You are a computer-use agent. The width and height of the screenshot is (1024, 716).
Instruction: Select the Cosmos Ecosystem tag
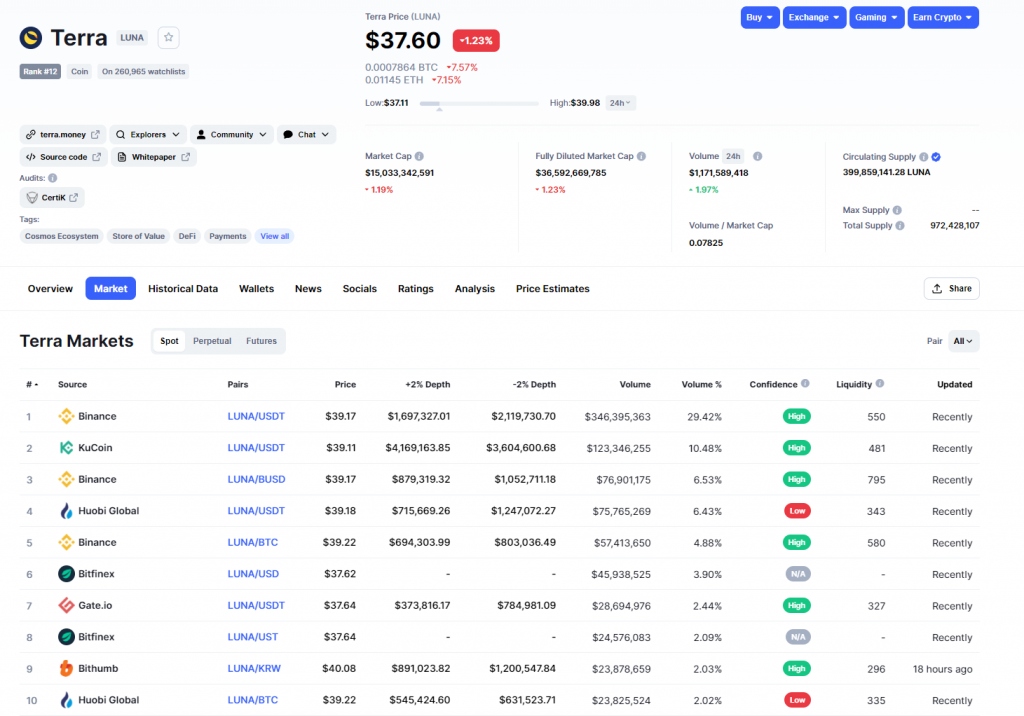tap(61, 236)
